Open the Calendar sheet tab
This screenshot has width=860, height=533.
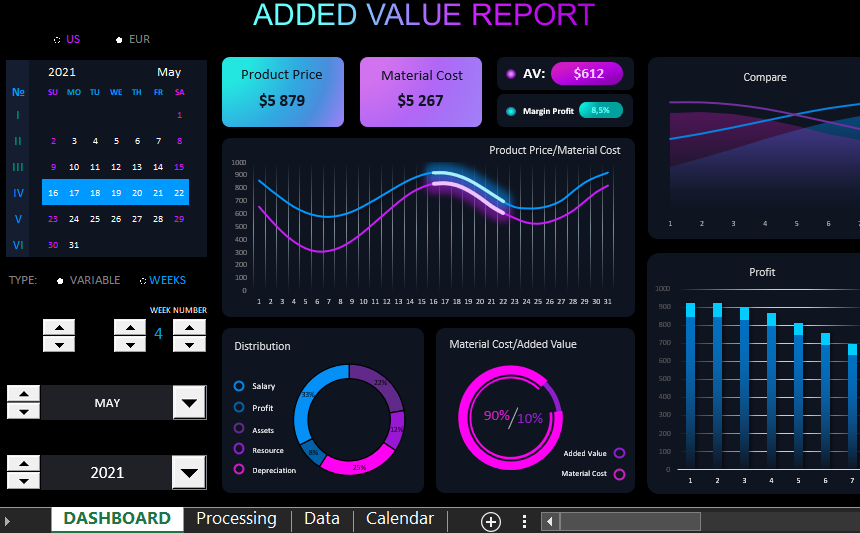pos(399,519)
